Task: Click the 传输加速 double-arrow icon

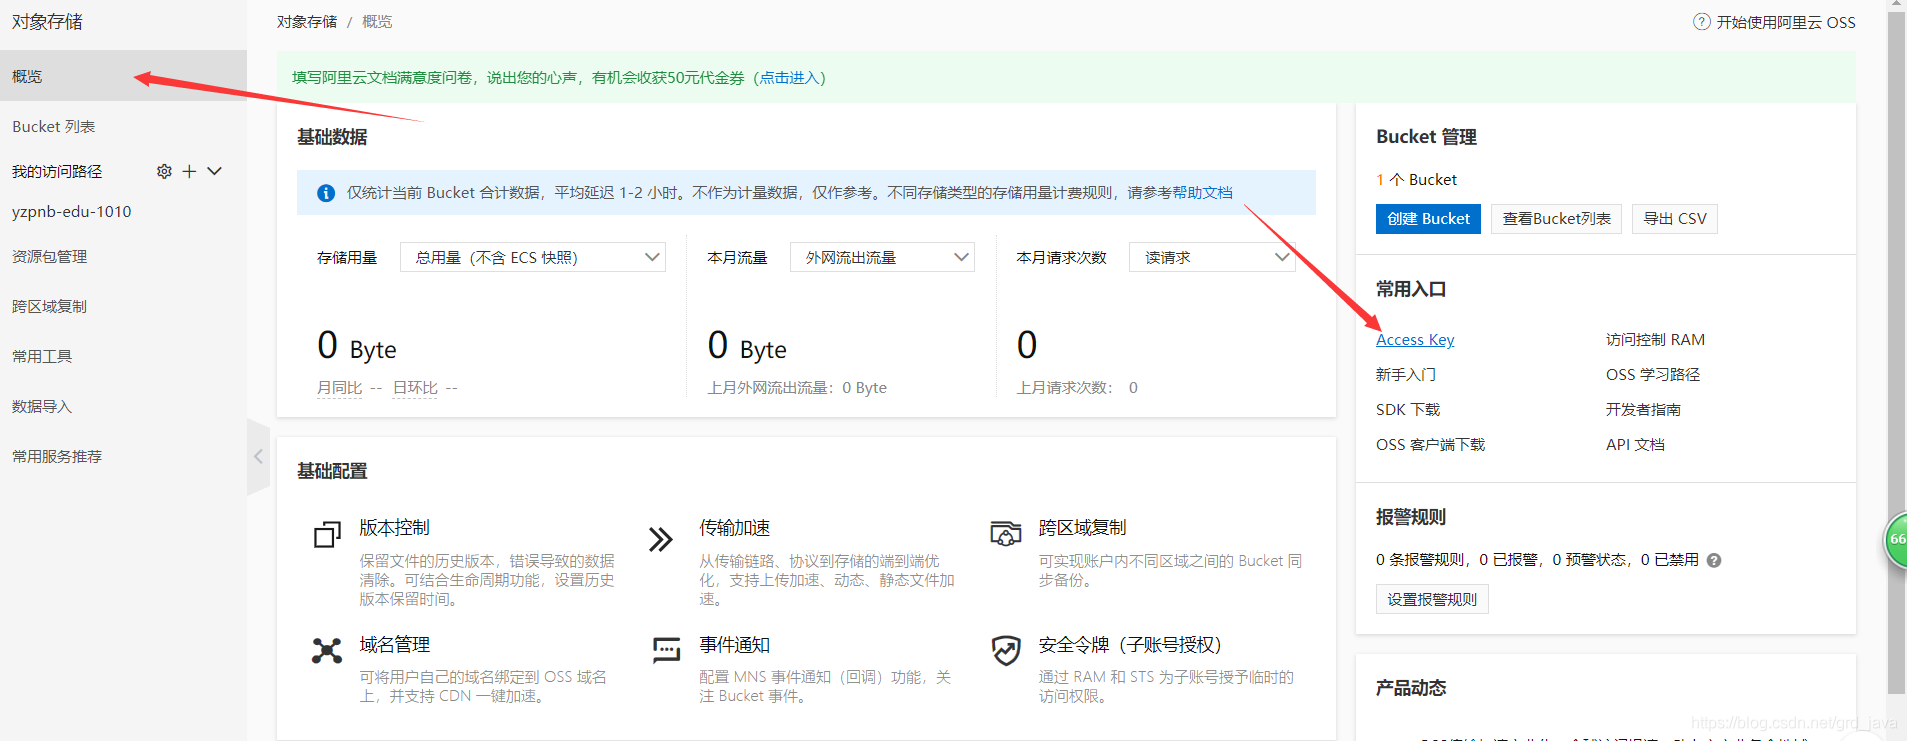Action: coord(661,539)
